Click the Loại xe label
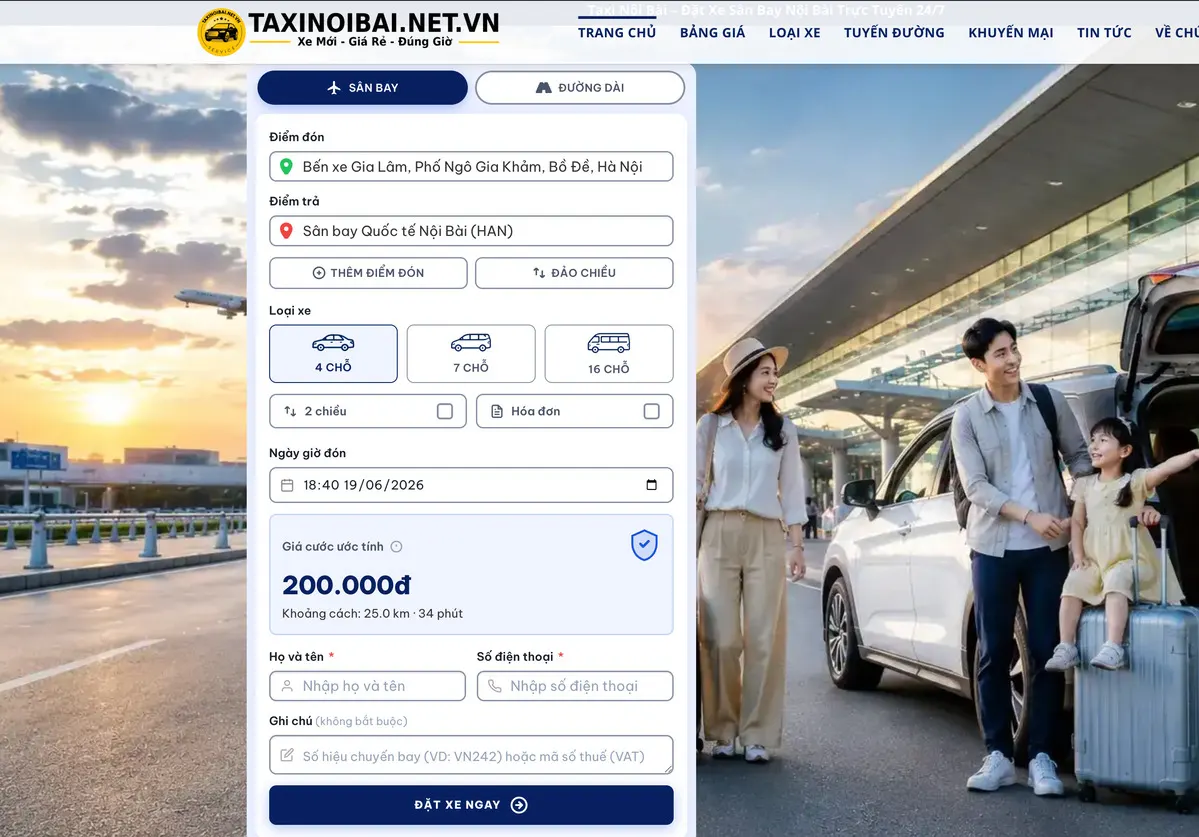The height and width of the screenshot is (837, 1199). [290, 310]
